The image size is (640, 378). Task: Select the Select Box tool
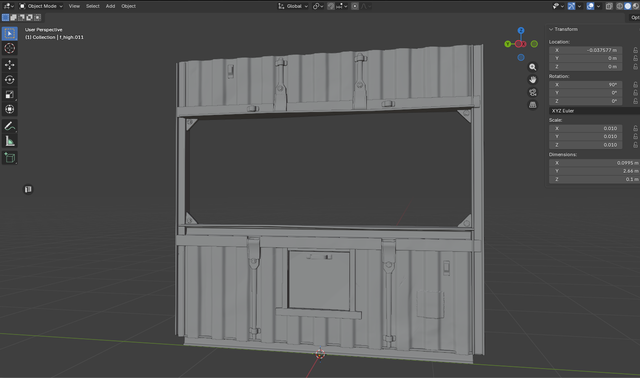pos(9,33)
